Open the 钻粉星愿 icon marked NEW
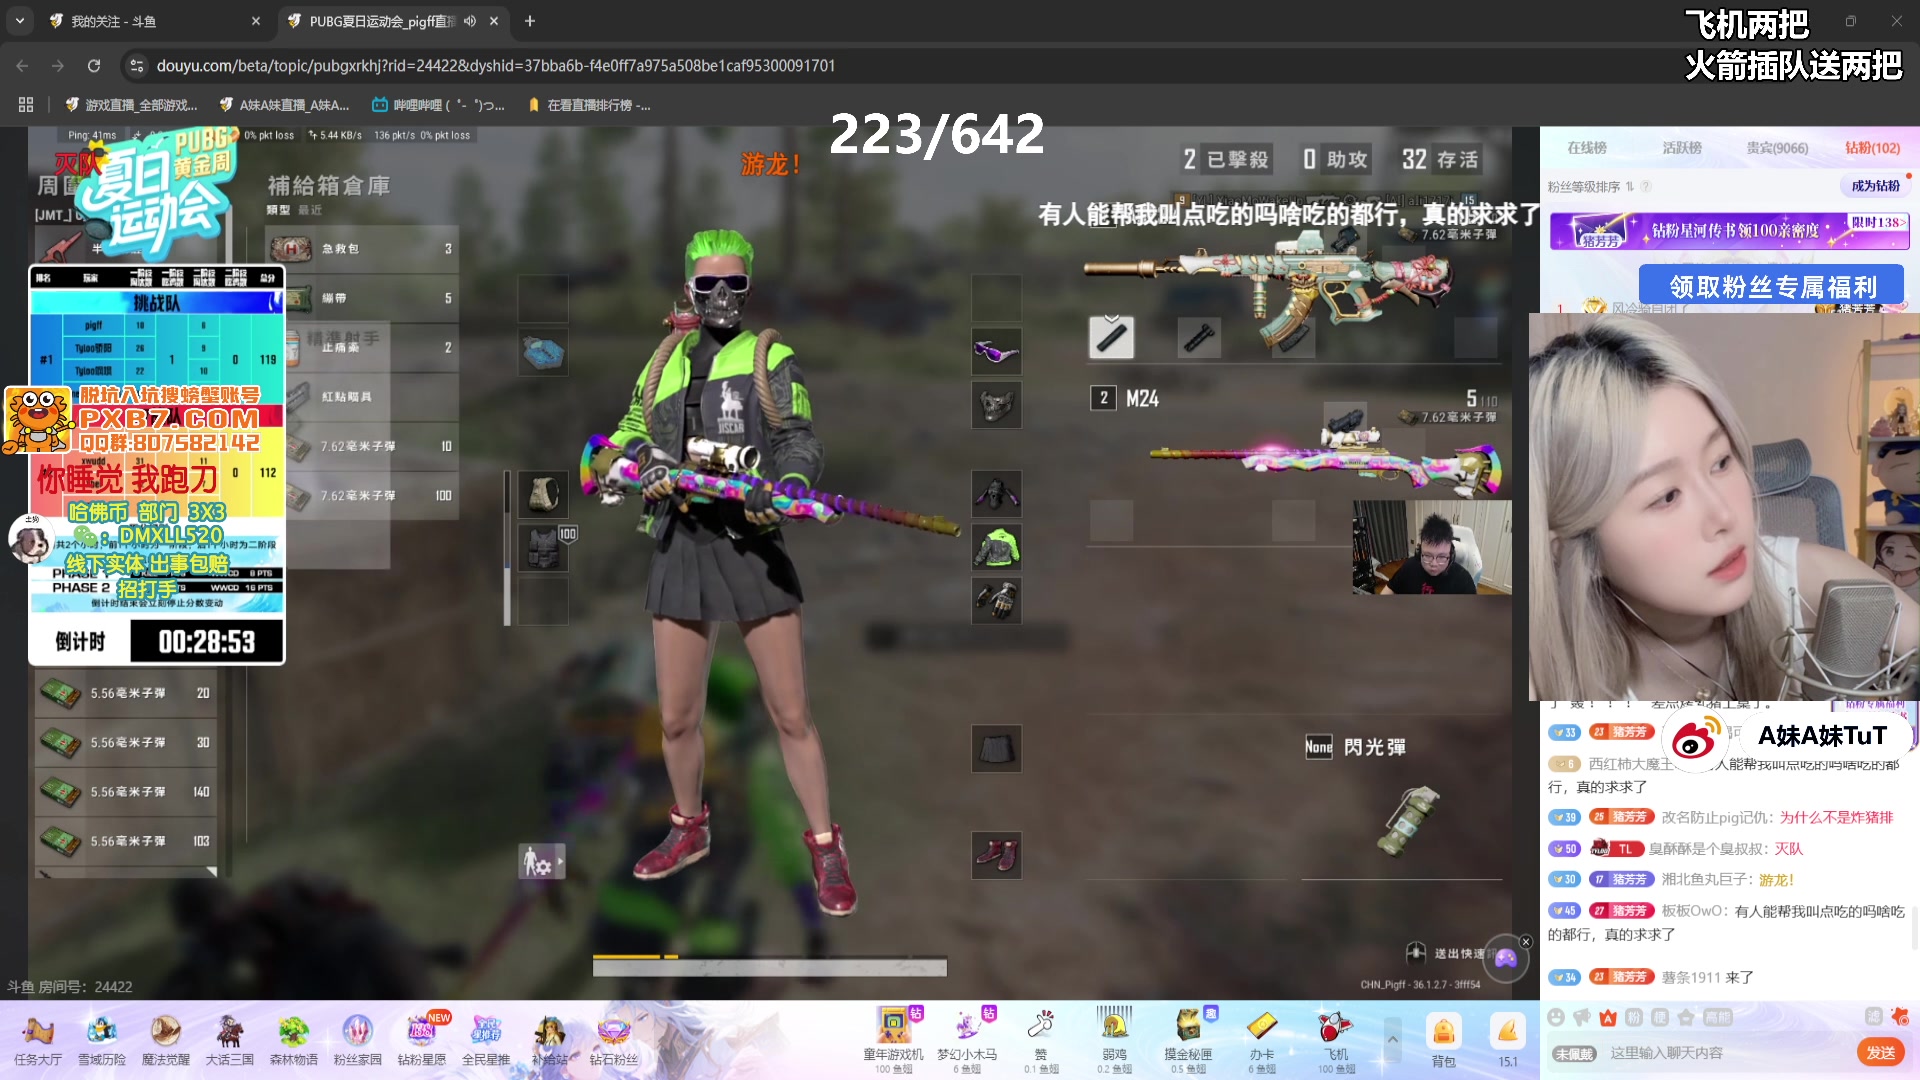The width and height of the screenshot is (1920, 1080). click(422, 1039)
